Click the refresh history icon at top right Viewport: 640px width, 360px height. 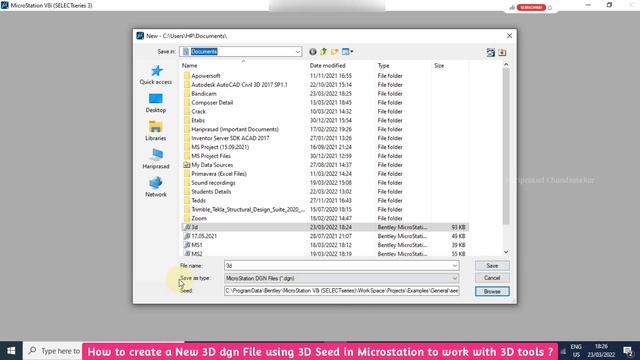[x=491, y=52]
